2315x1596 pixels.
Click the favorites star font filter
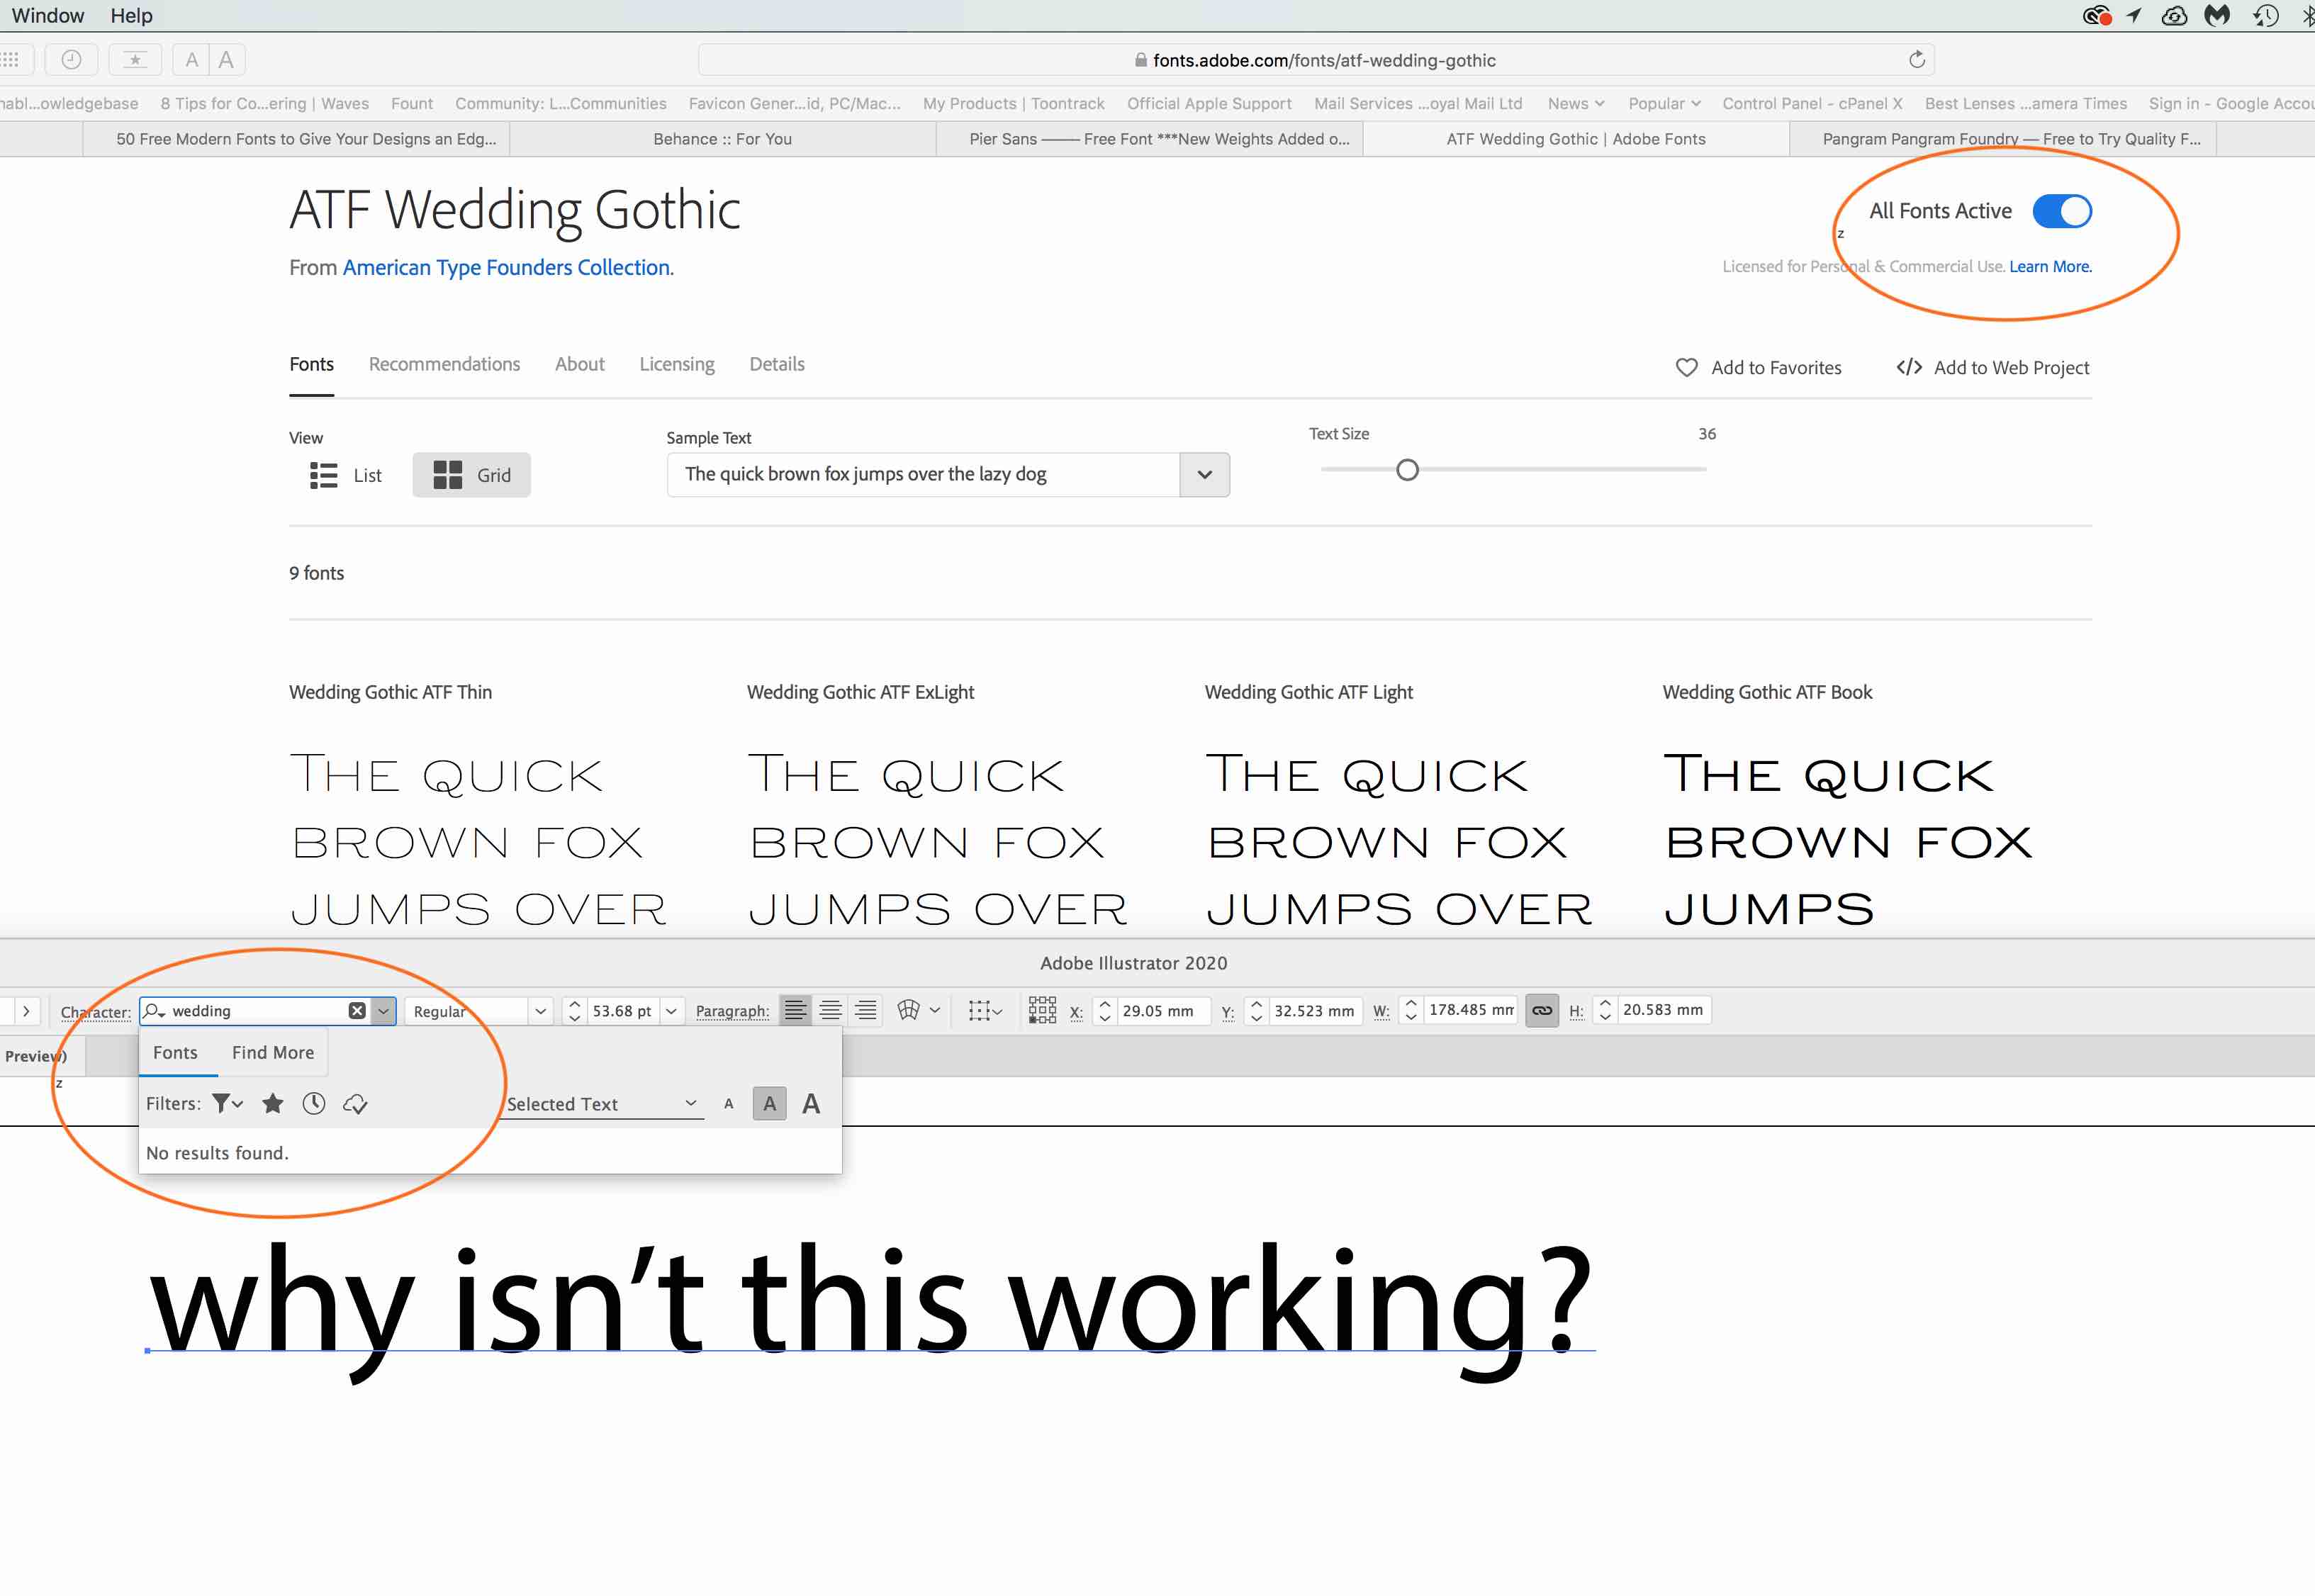click(x=272, y=1104)
